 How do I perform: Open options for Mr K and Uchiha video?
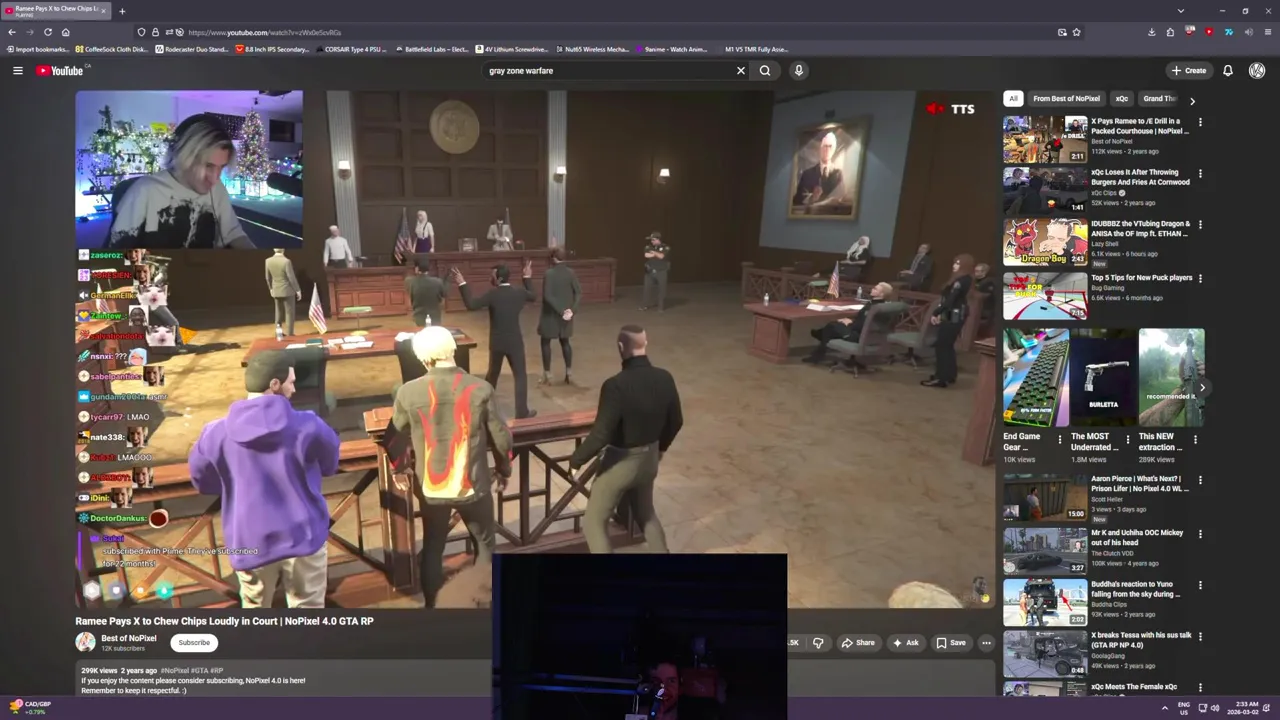point(1200,533)
